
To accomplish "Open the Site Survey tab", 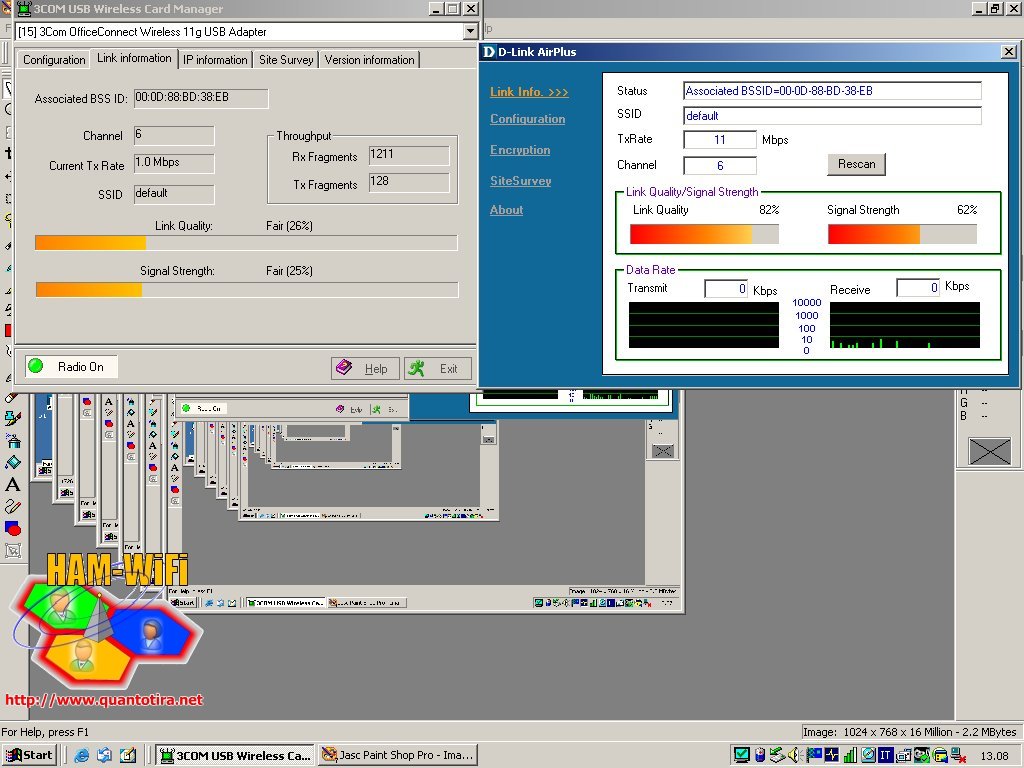I will [286, 59].
